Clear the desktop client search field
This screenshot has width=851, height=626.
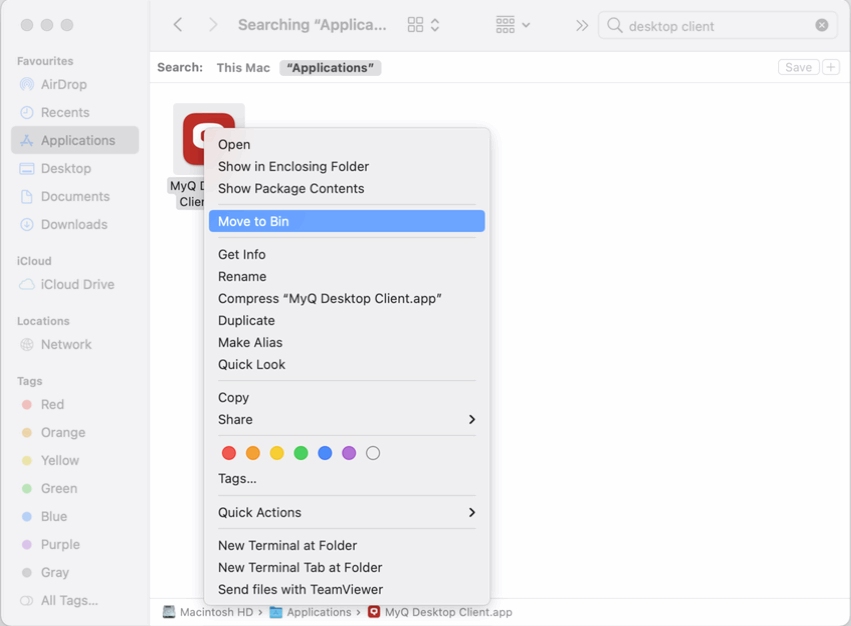tap(820, 24)
